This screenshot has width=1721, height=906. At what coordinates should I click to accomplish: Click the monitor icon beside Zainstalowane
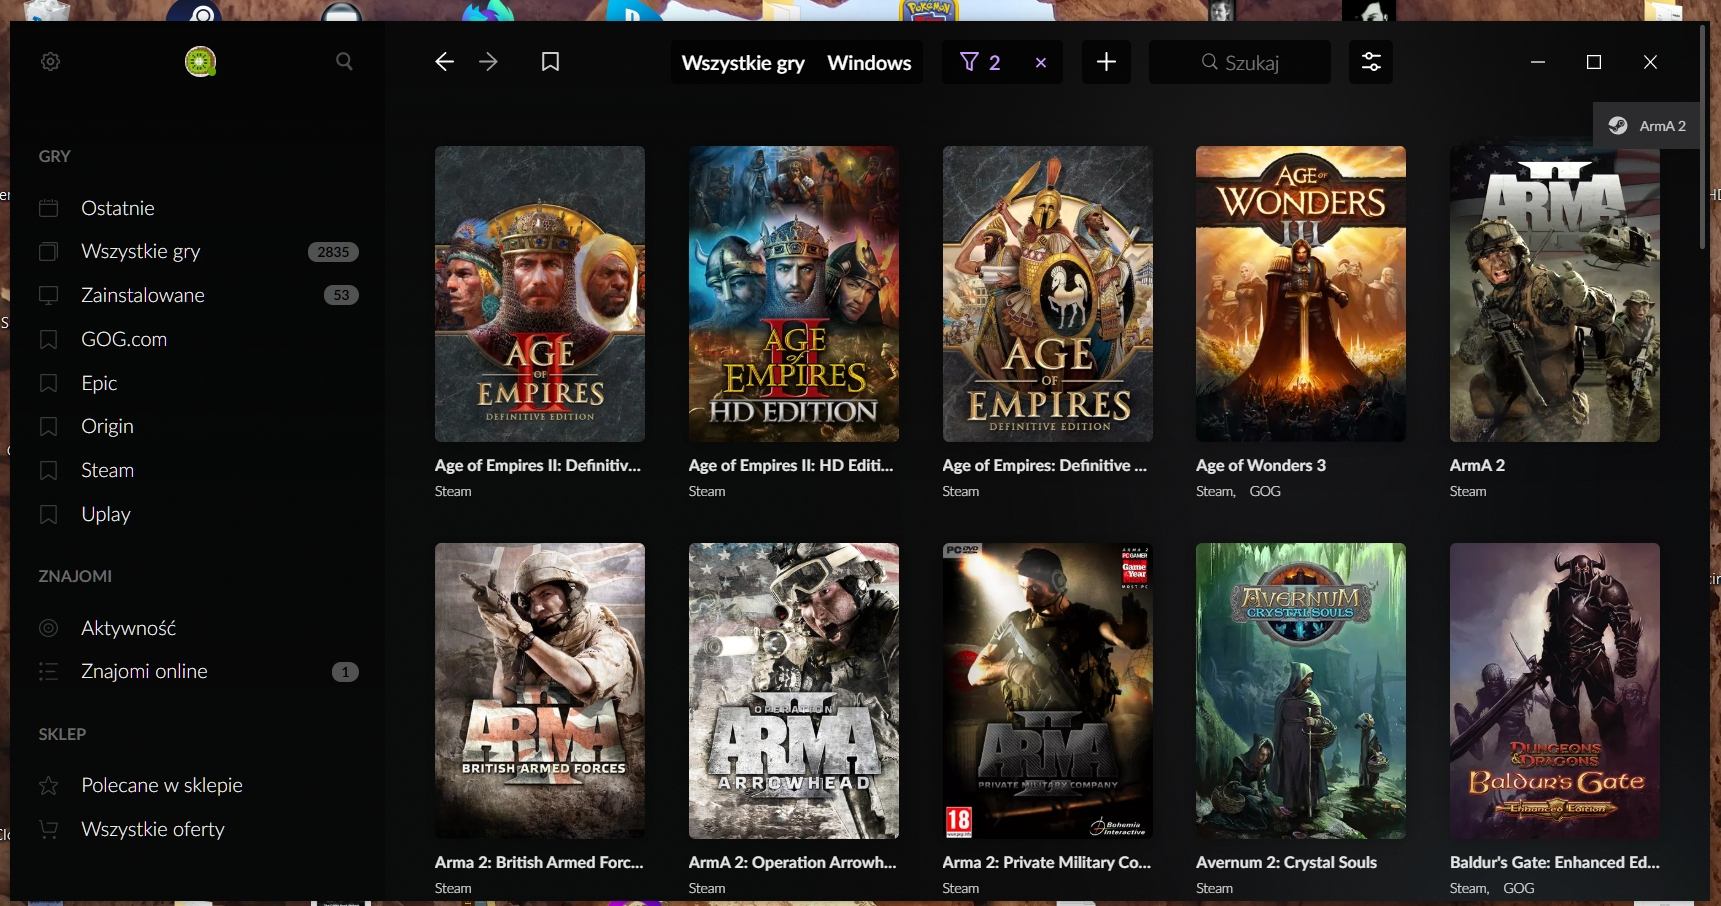48,295
